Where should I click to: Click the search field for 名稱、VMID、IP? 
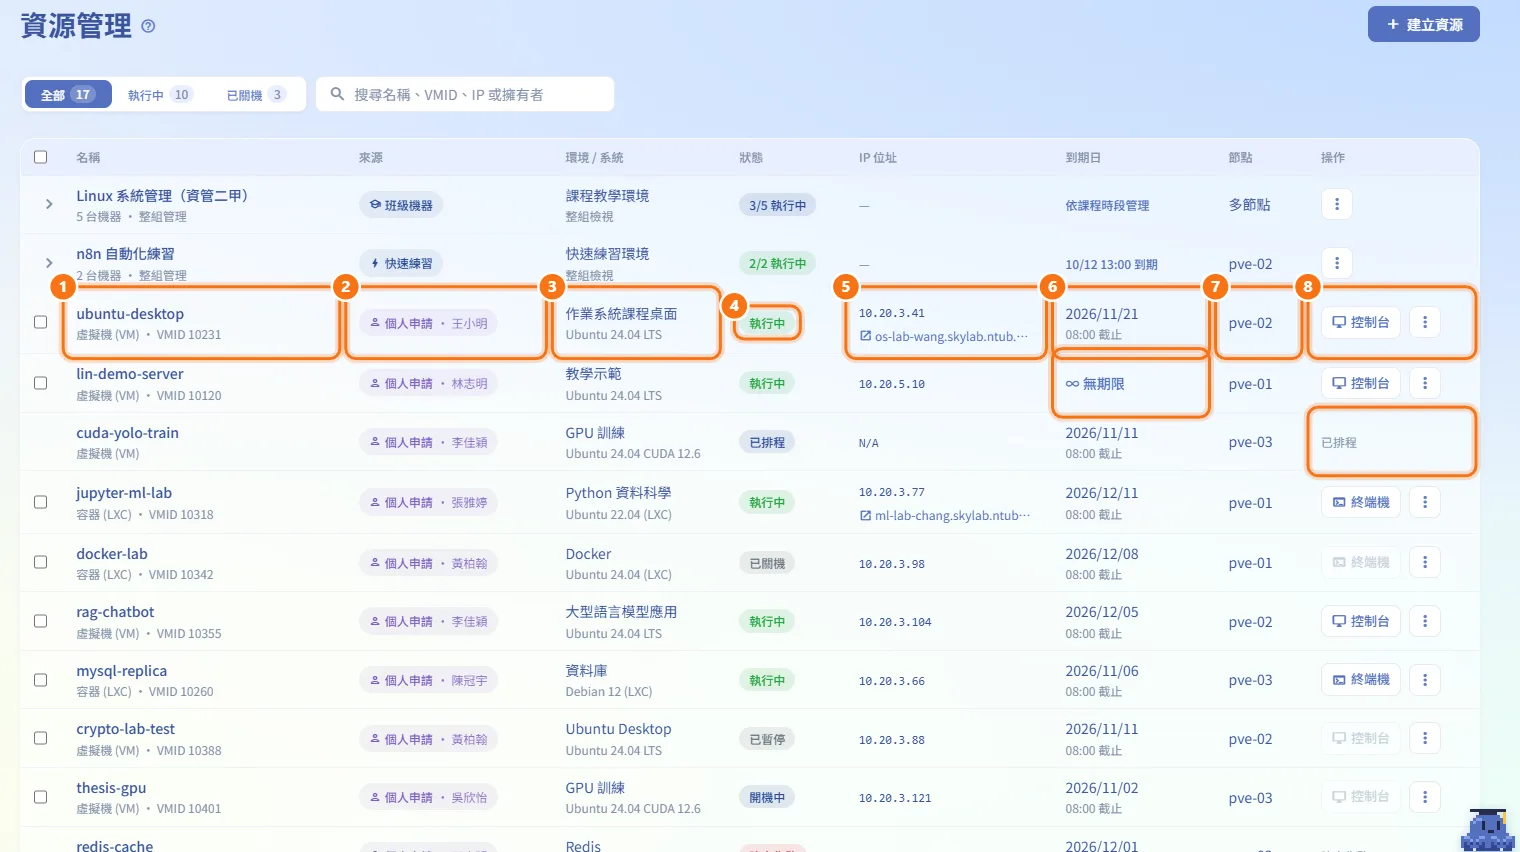tap(465, 94)
